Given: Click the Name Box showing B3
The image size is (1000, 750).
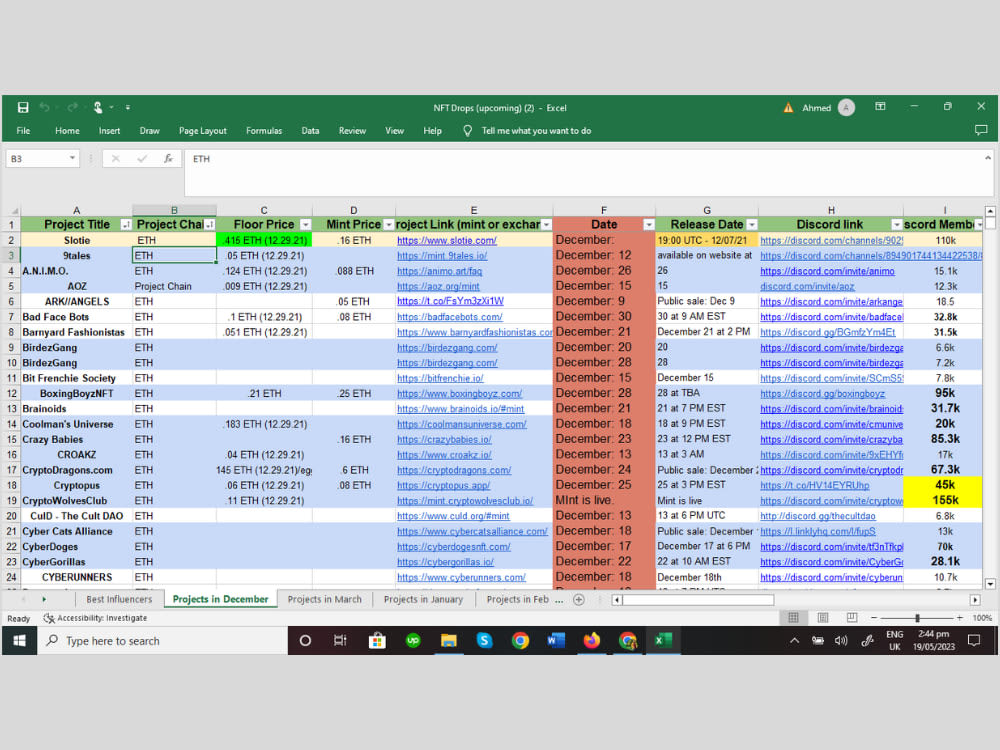Looking at the screenshot, I should [x=37, y=158].
